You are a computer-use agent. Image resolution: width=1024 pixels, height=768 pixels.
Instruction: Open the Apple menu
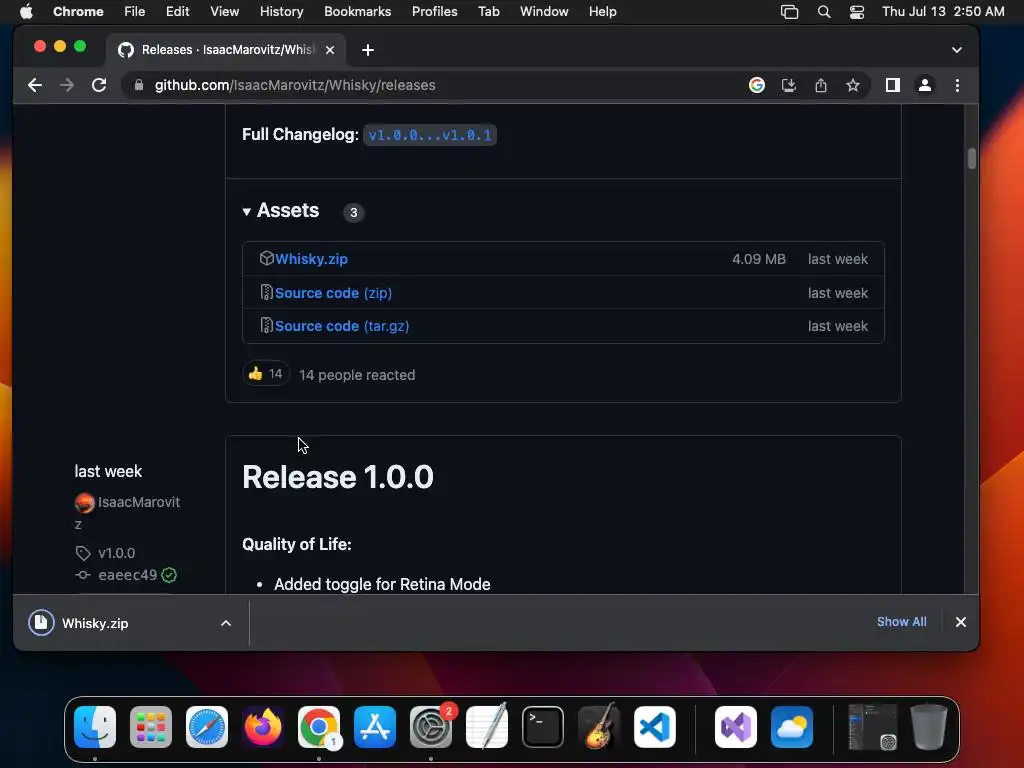(26, 11)
